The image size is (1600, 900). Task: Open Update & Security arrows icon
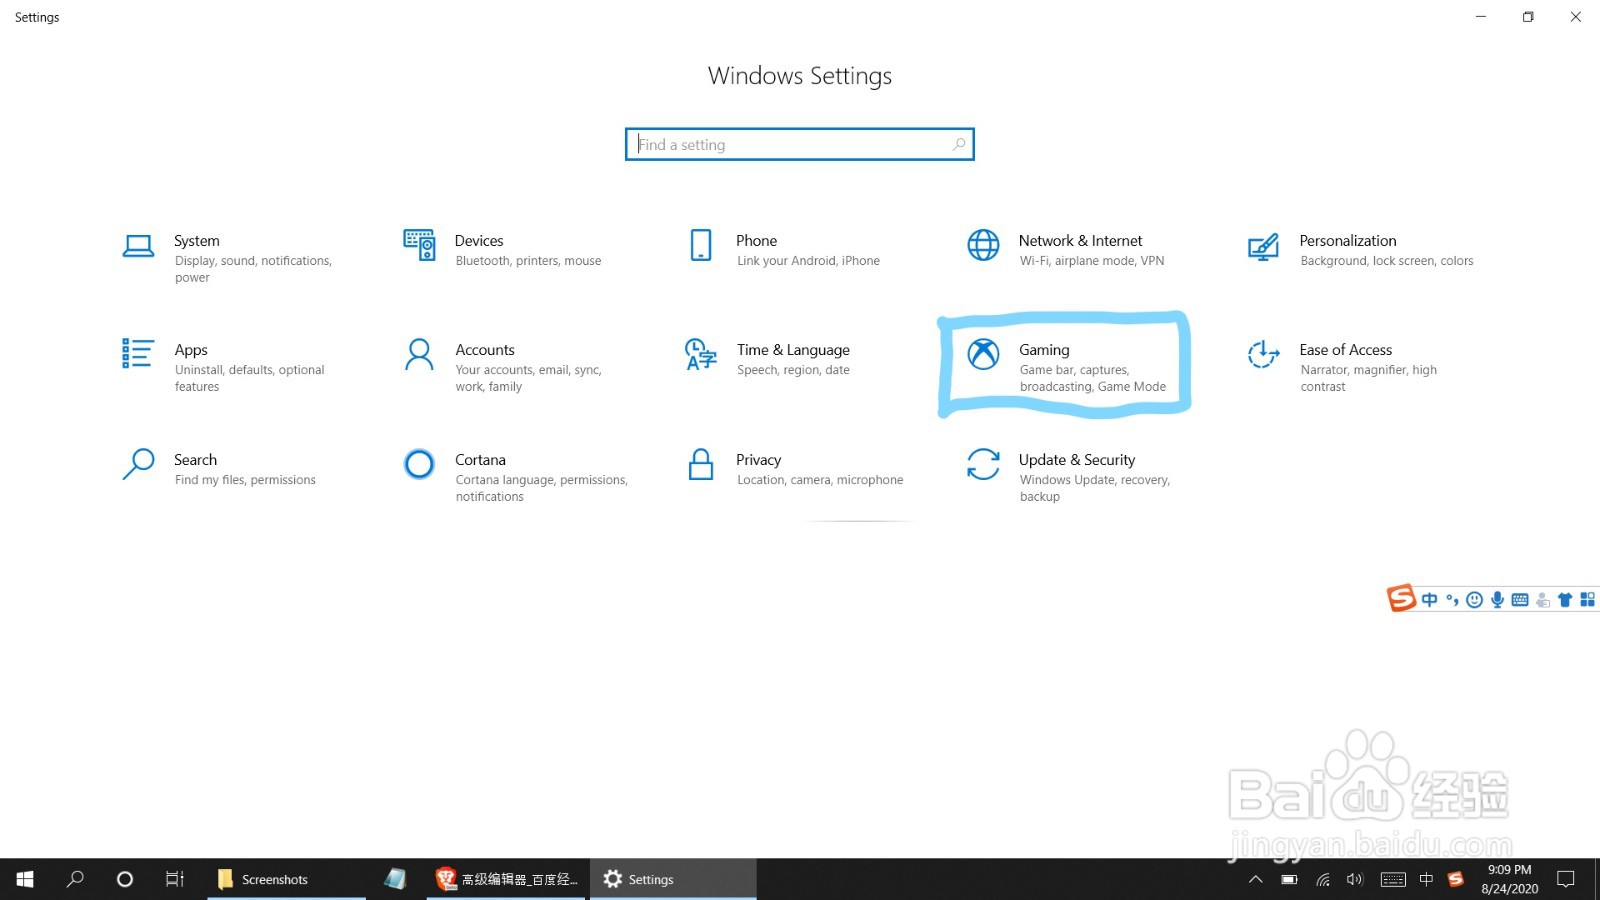pyautogui.click(x=983, y=464)
